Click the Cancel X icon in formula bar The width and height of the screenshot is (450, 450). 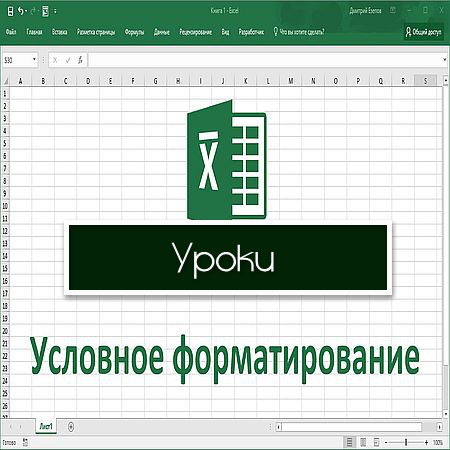pos(55,60)
